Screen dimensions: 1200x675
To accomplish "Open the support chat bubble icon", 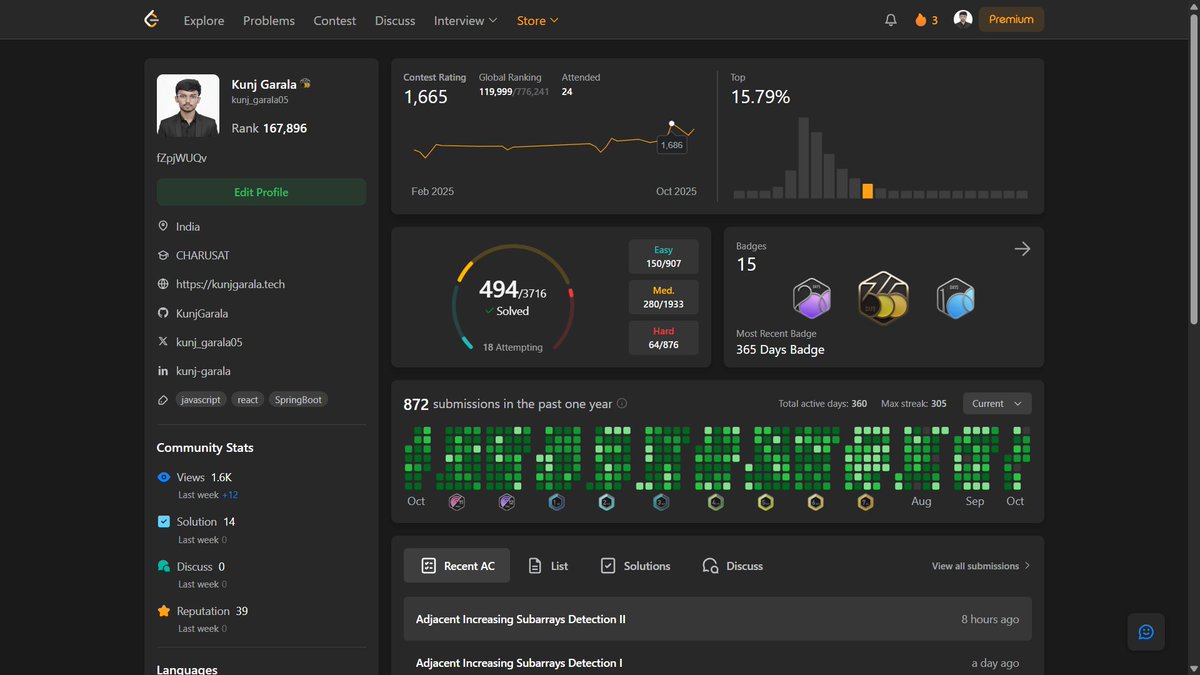I will [1146, 632].
